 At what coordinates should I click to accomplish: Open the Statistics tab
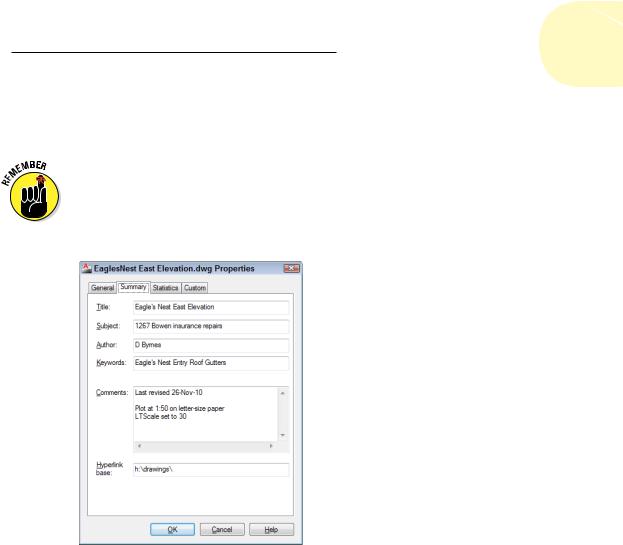tap(165, 288)
